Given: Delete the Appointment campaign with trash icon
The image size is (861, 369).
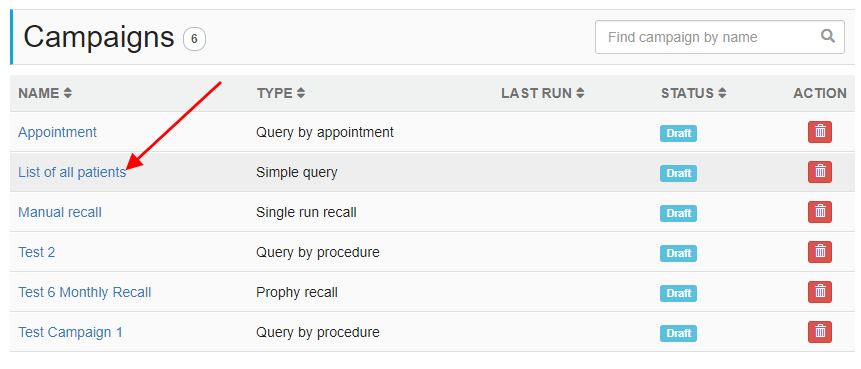Looking at the screenshot, I should point(820,132).
